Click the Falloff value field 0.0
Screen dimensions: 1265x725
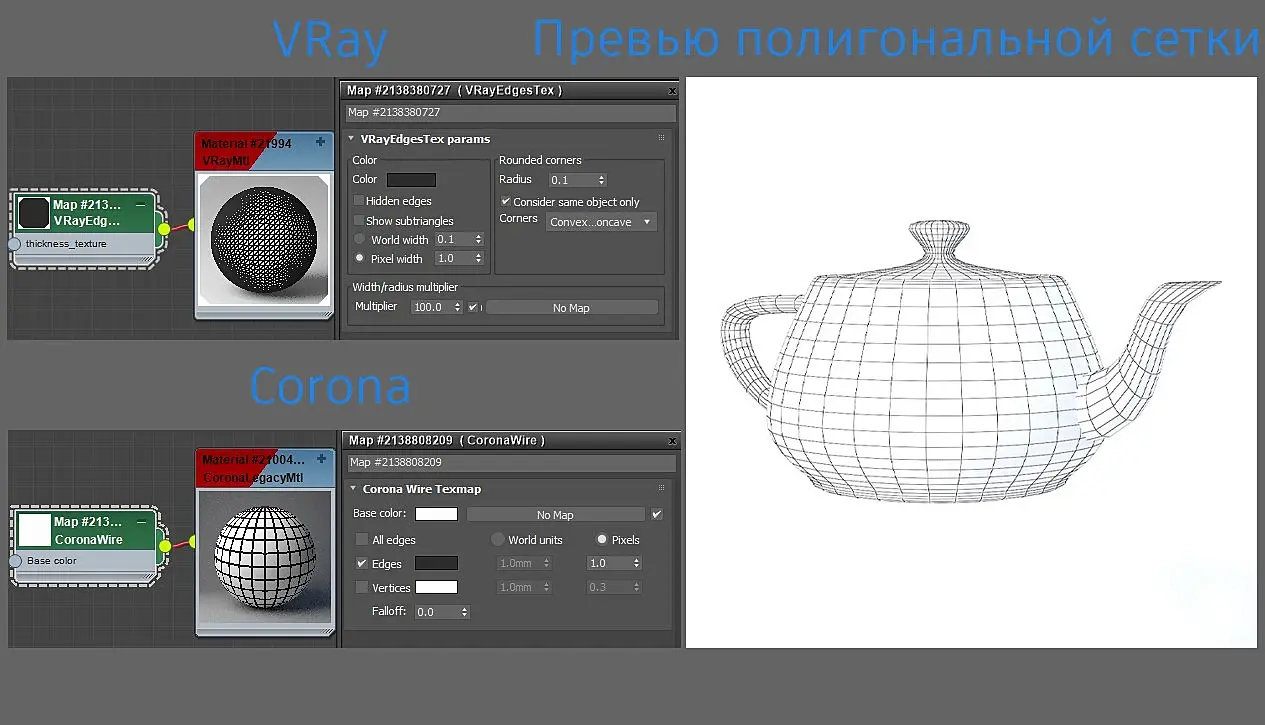pyautogui.click(x=436, y=611)
